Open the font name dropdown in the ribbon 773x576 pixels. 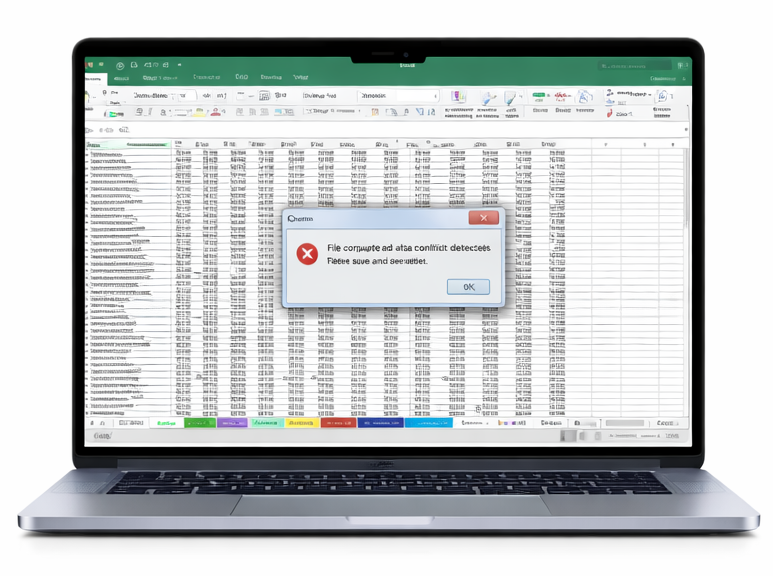click(150, 96)
